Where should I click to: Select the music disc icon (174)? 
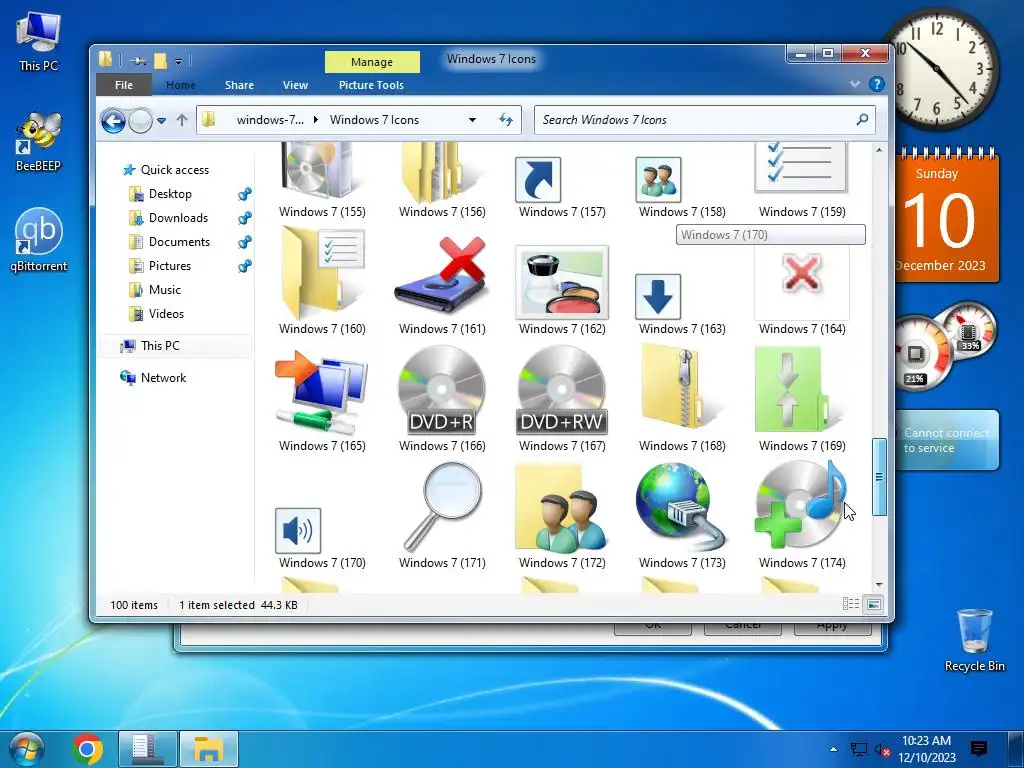point(801,505)
